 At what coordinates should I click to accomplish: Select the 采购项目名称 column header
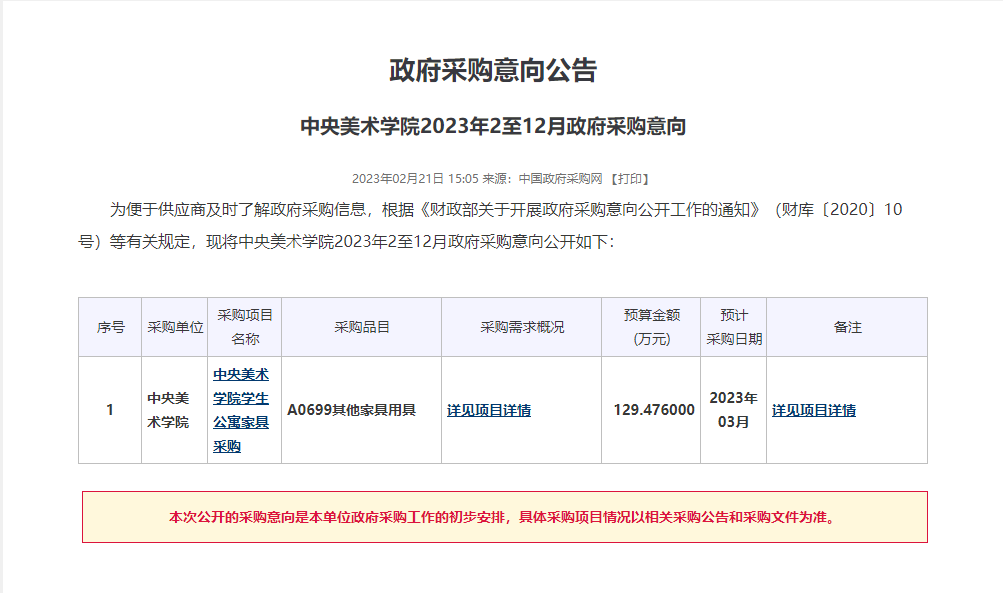tap(244, 327)
